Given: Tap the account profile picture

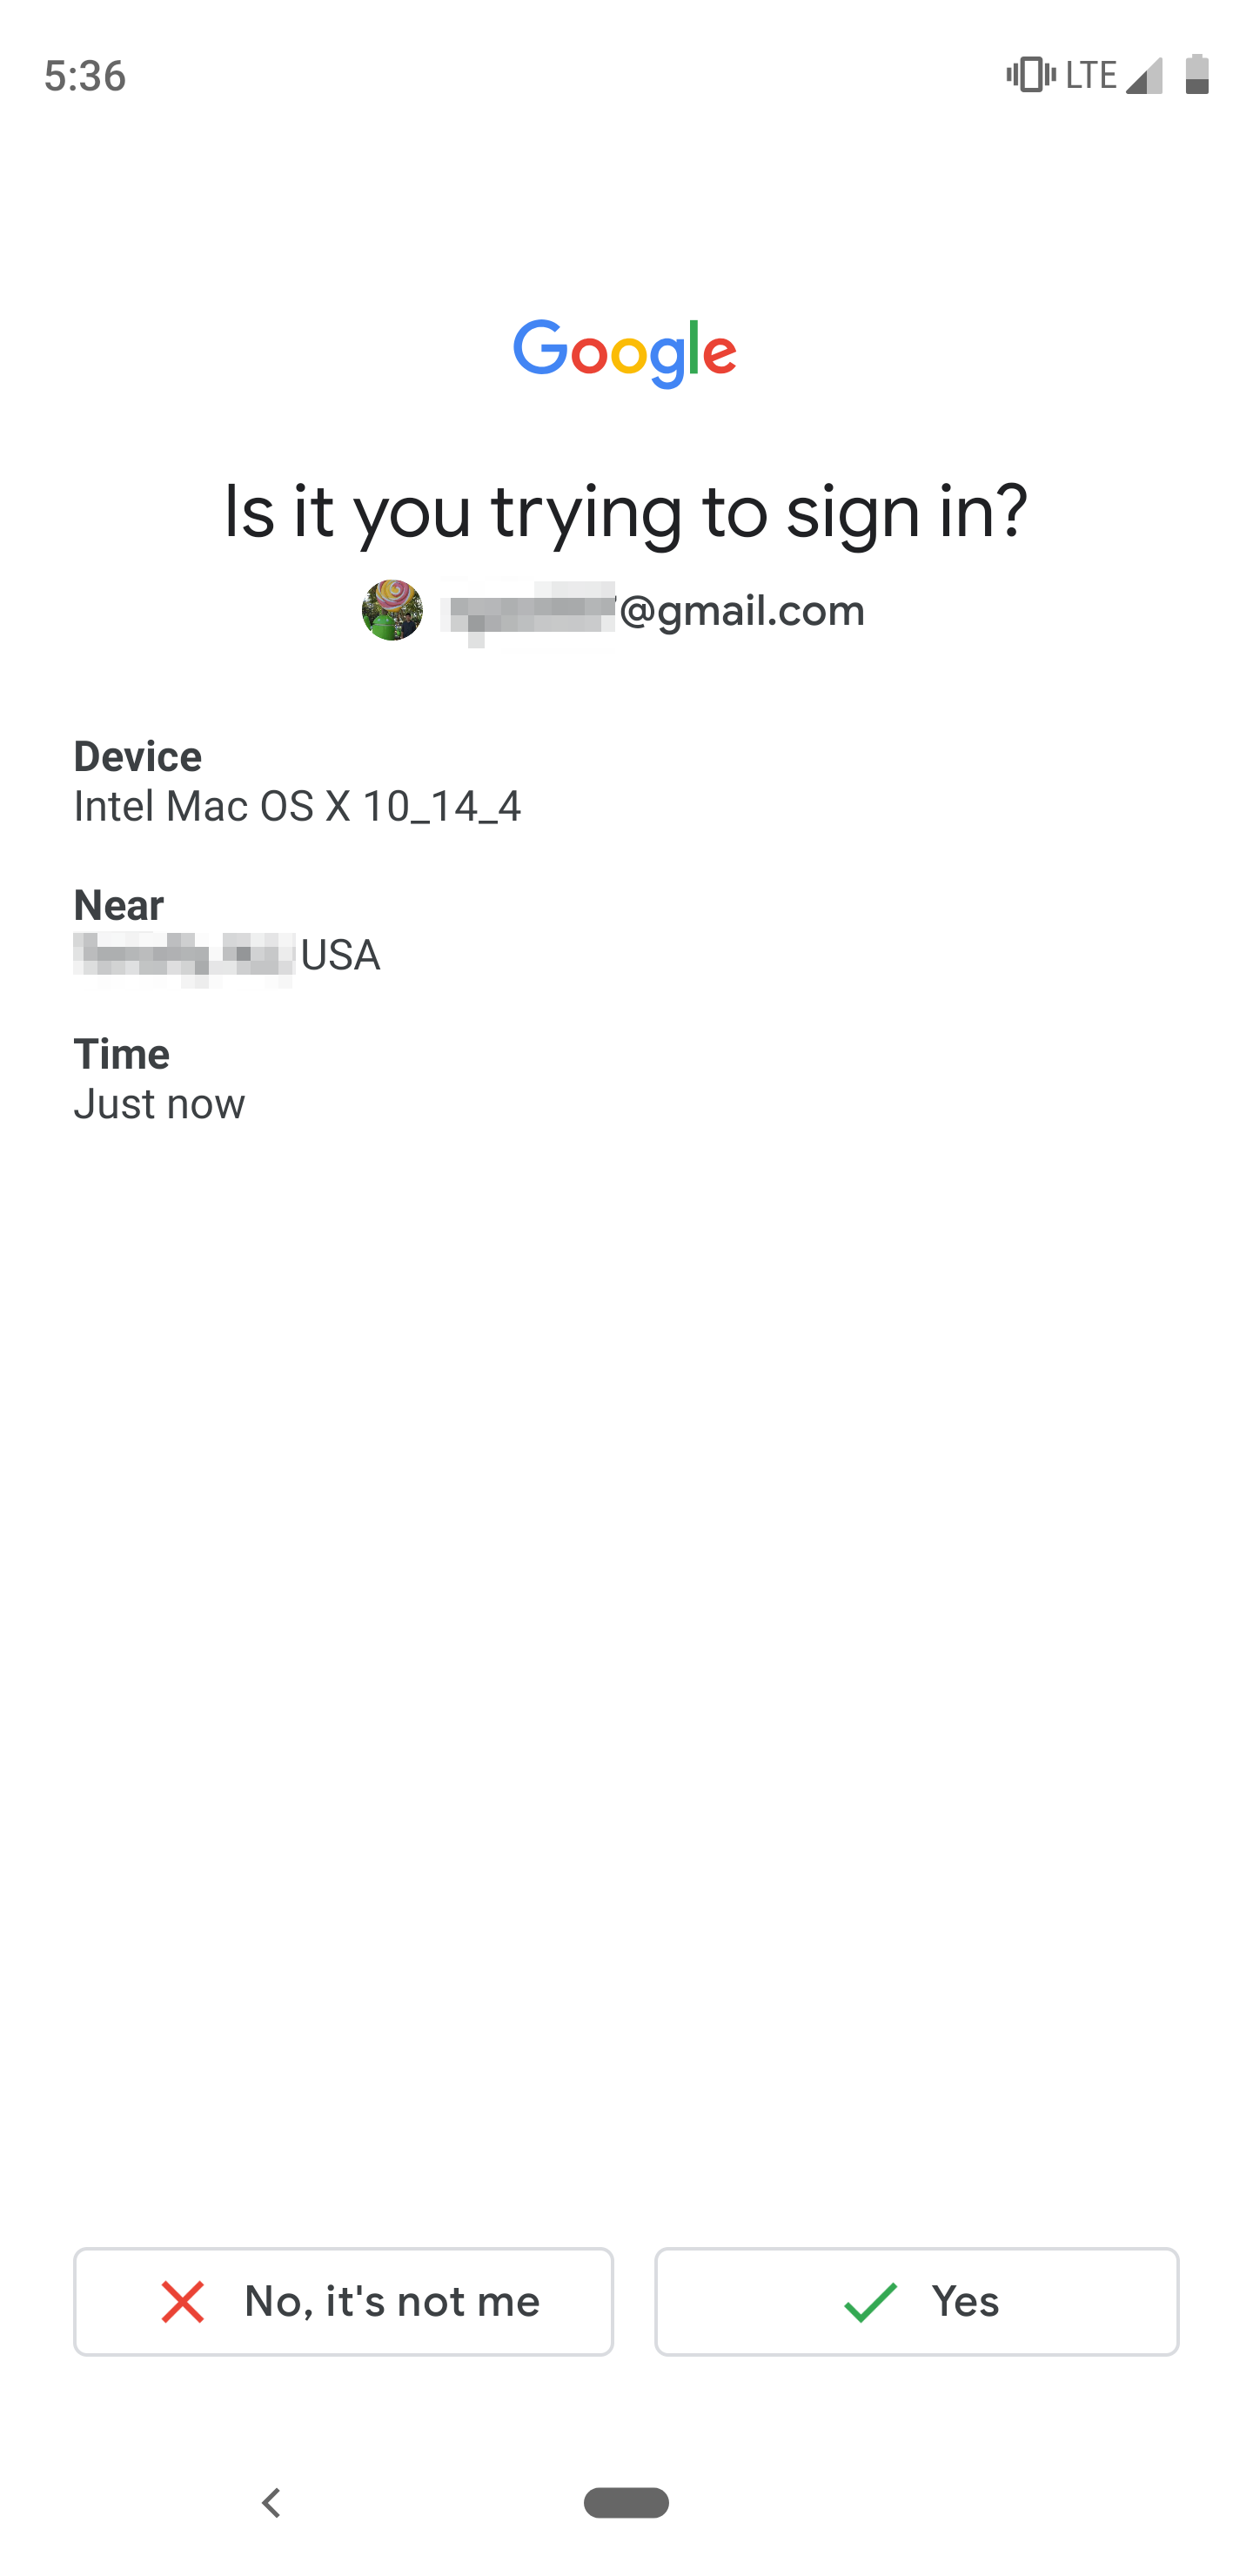Looking at the screenshot, I should pos(392,610).
